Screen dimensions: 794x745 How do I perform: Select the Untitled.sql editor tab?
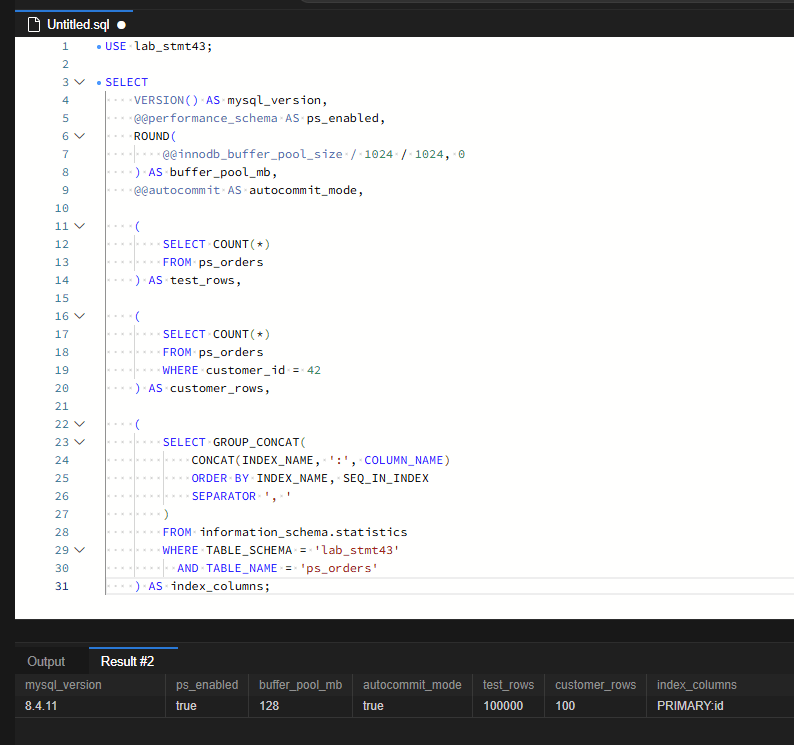[x=74, y=24]
